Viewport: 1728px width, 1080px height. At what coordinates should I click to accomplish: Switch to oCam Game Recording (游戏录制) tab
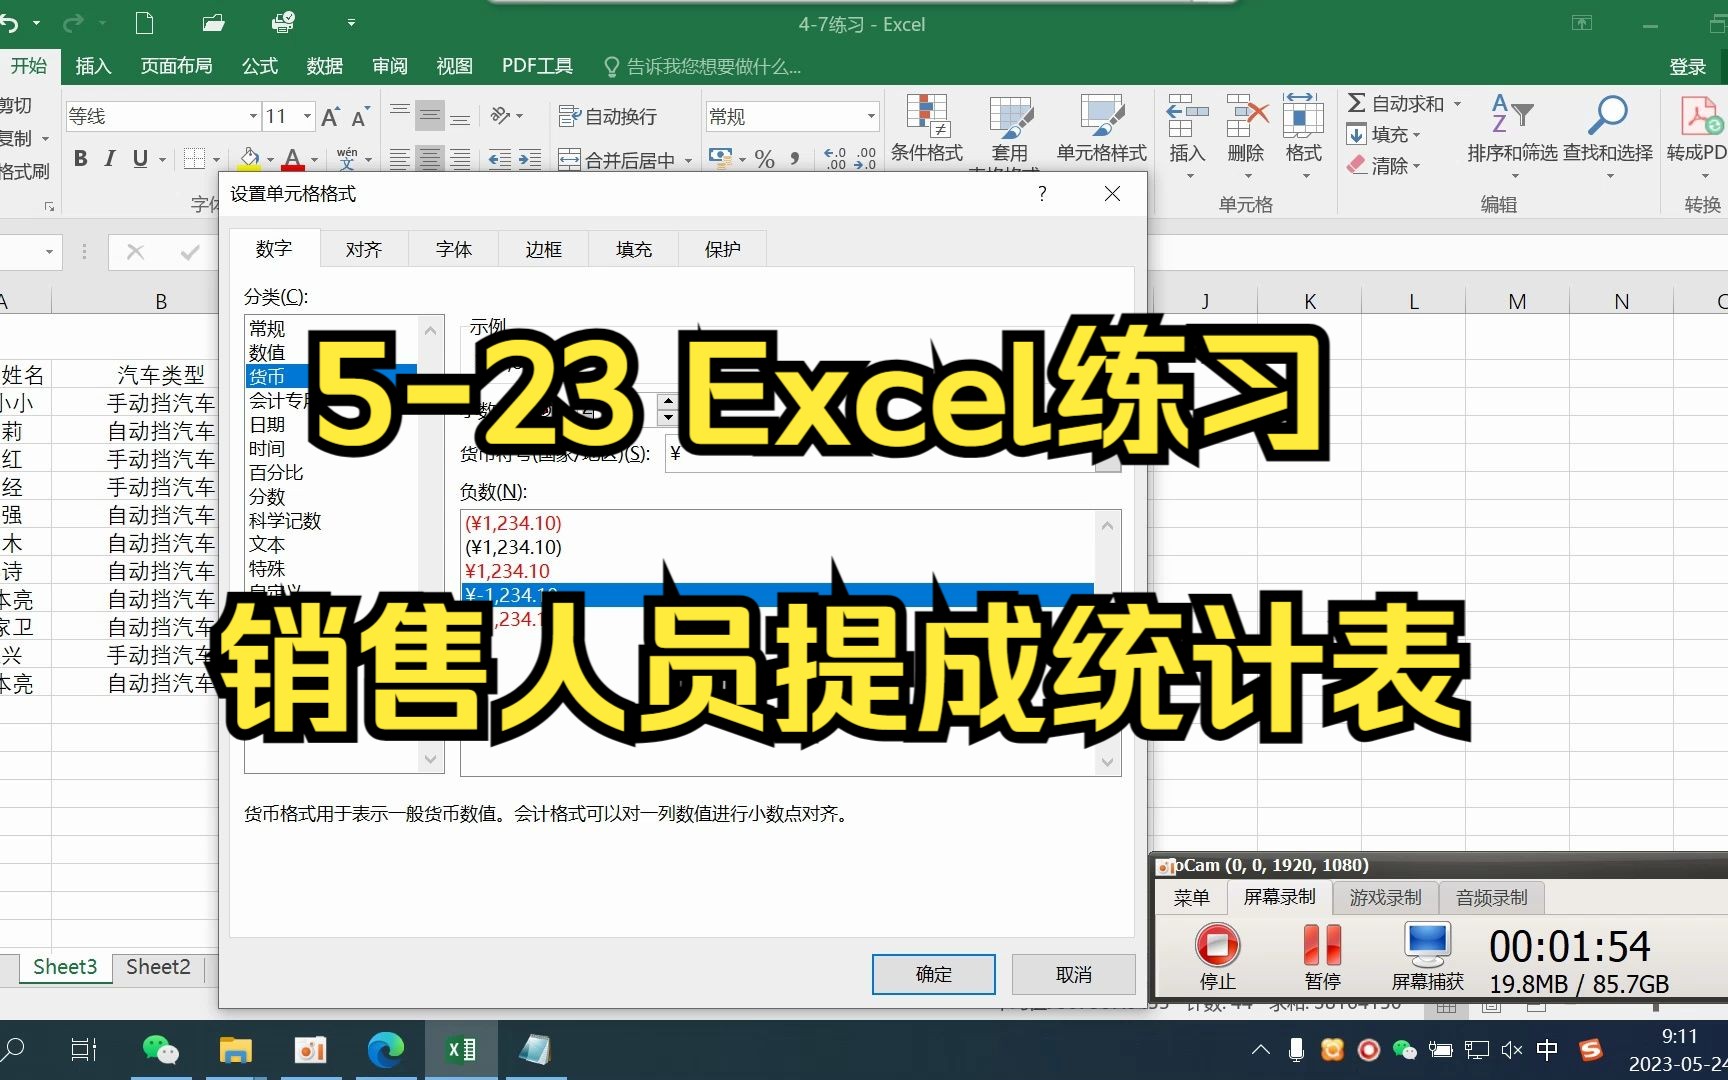point(1385,898)
